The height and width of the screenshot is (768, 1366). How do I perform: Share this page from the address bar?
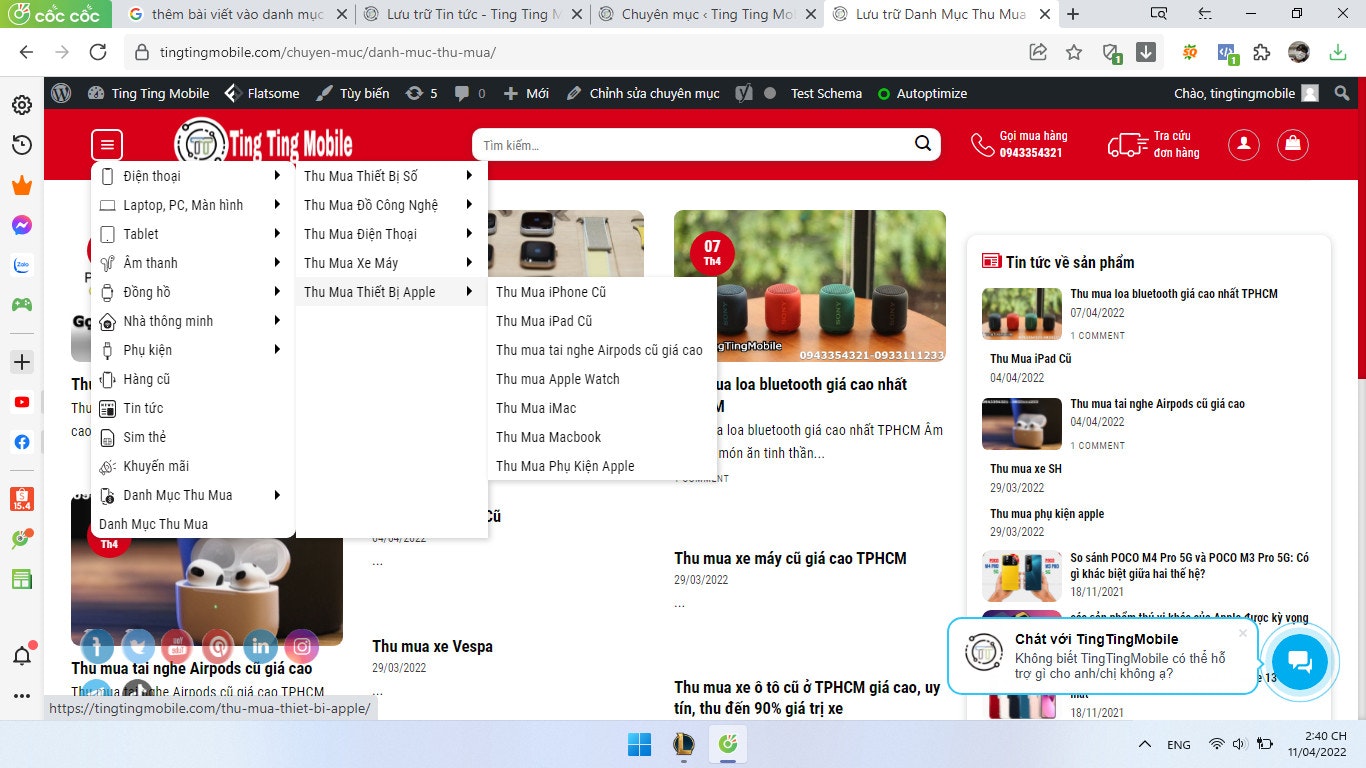(1038, 52)
